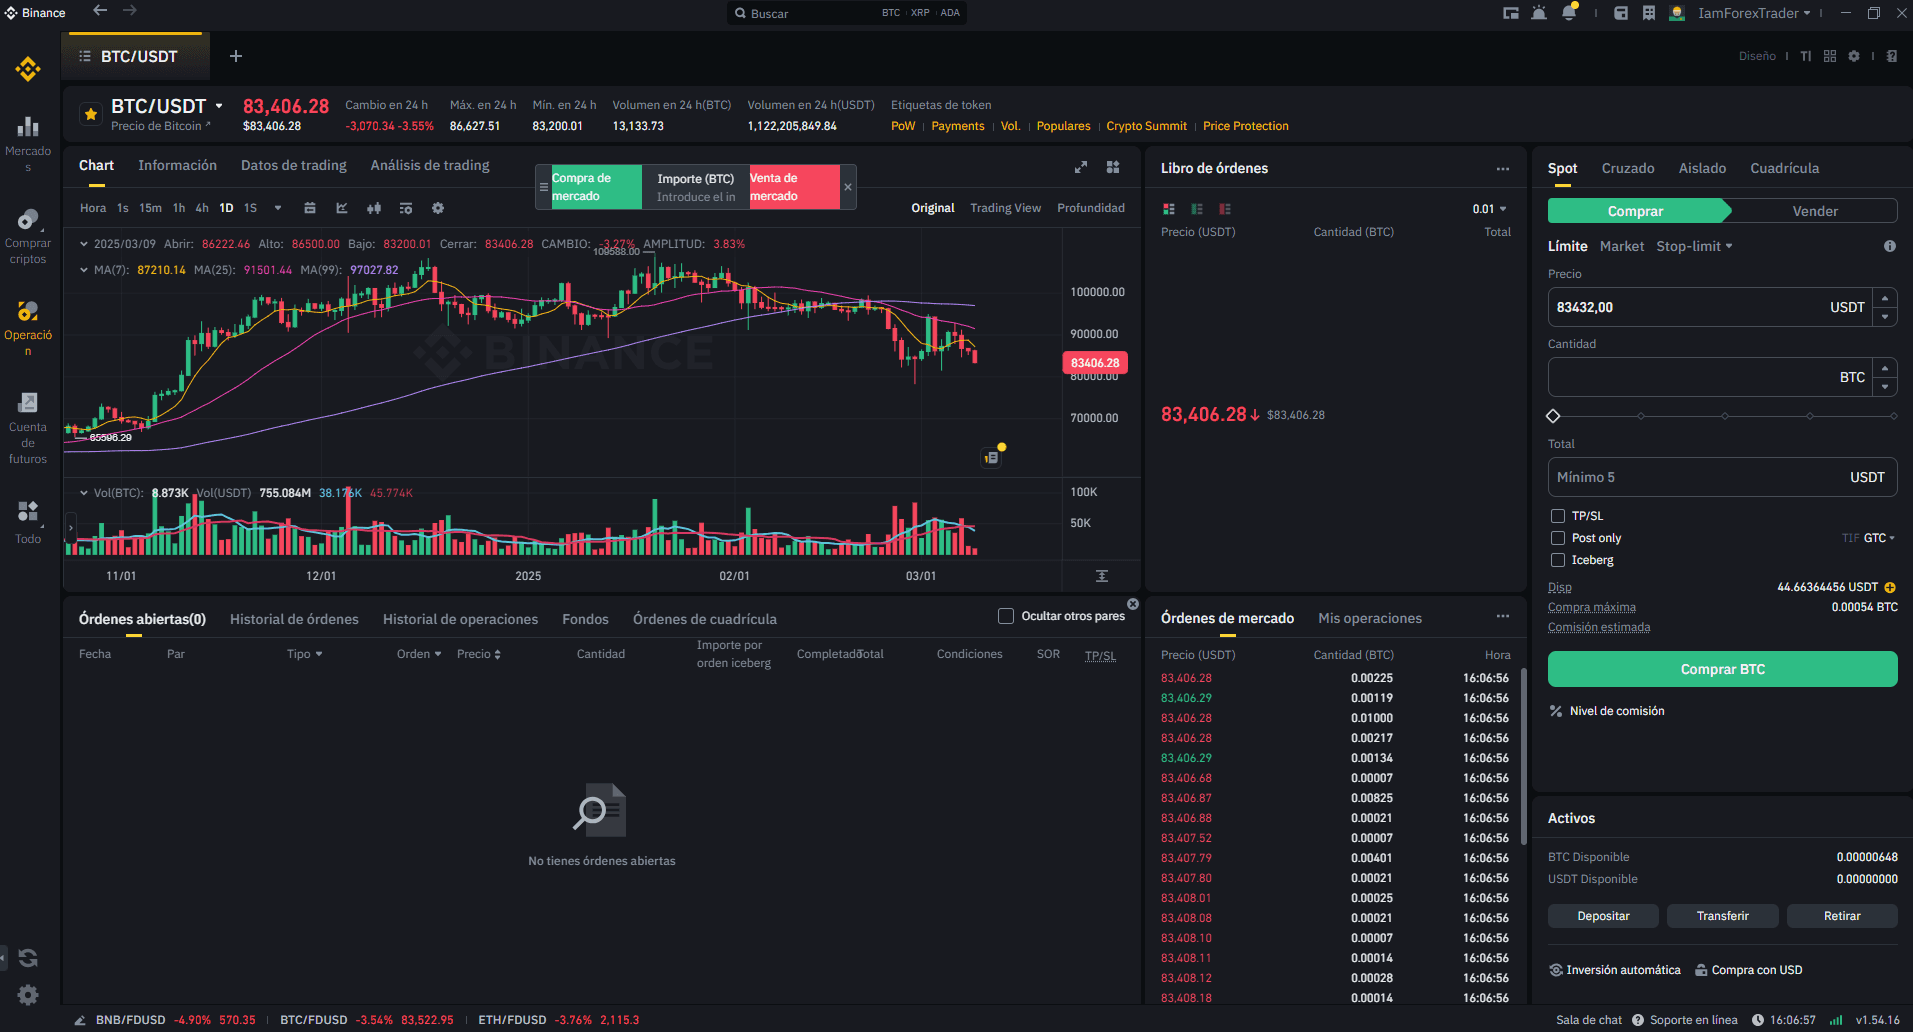This screenshot has height=1032, width=1913.
Task: Check Ocultar otros pares
Action: [1006, 616]
